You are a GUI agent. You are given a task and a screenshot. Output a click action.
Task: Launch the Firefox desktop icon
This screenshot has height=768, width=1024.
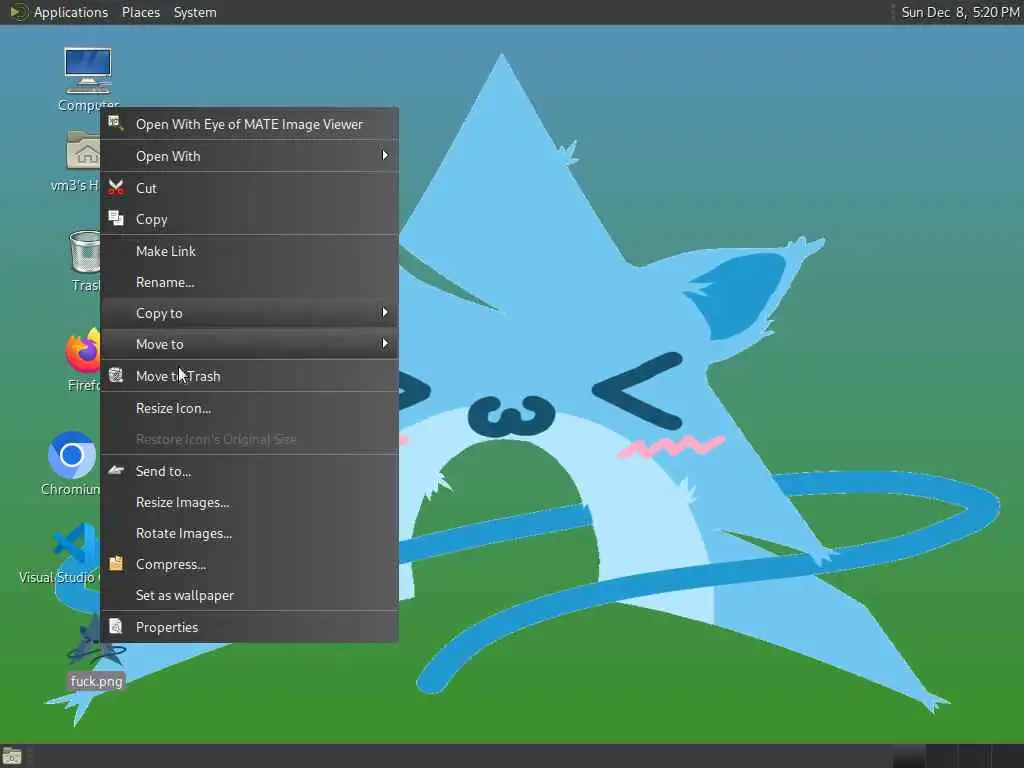[x=82, y=351]
